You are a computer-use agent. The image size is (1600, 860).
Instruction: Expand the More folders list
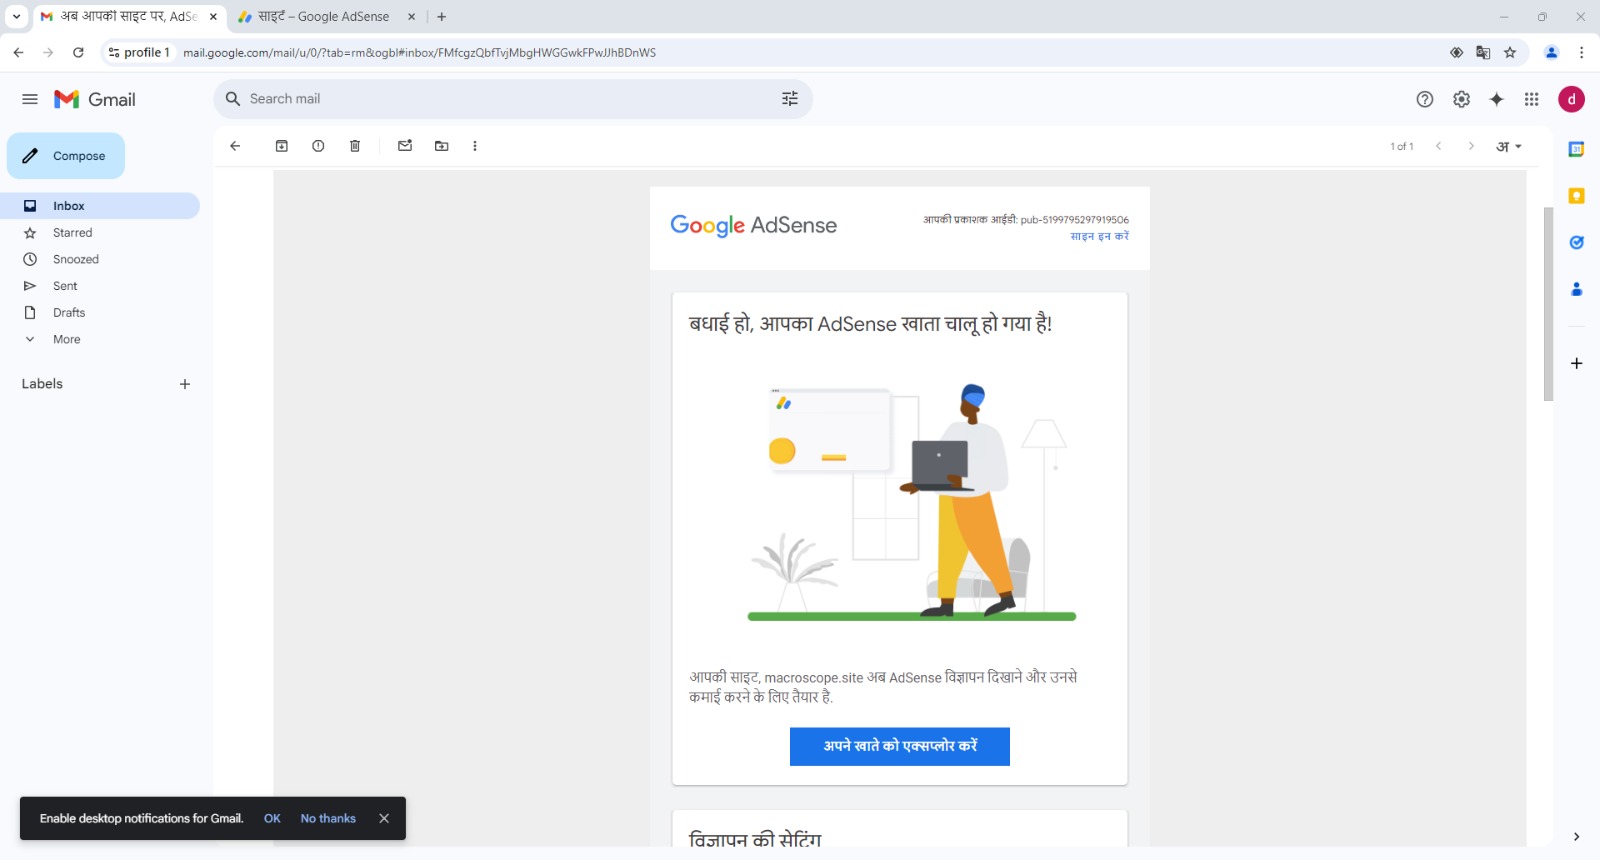100,339
